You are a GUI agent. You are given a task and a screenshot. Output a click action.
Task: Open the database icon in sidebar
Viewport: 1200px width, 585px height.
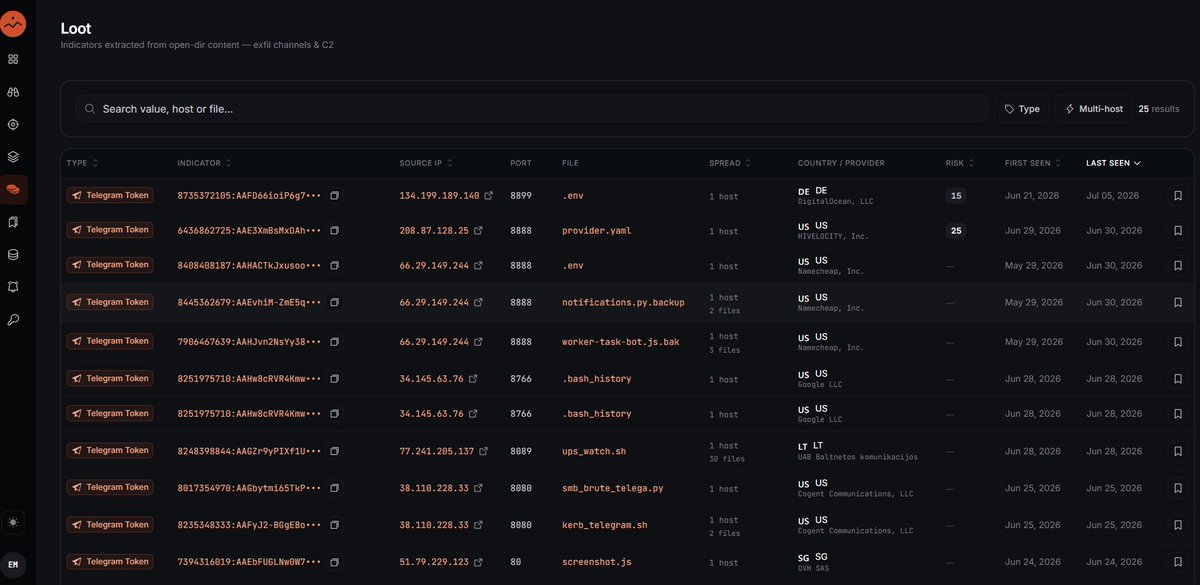click(13, 254)
